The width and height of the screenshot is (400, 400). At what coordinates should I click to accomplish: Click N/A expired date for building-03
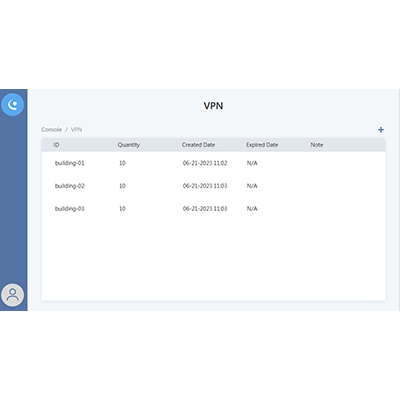pos(252,209)
